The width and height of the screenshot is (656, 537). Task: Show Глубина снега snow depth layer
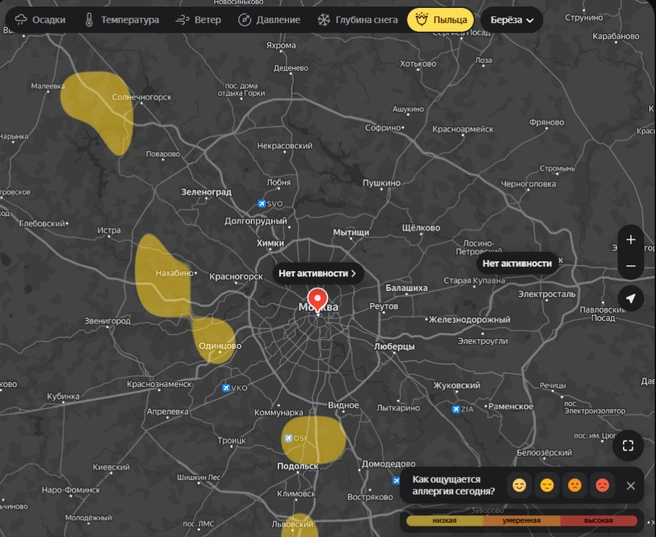357,20
